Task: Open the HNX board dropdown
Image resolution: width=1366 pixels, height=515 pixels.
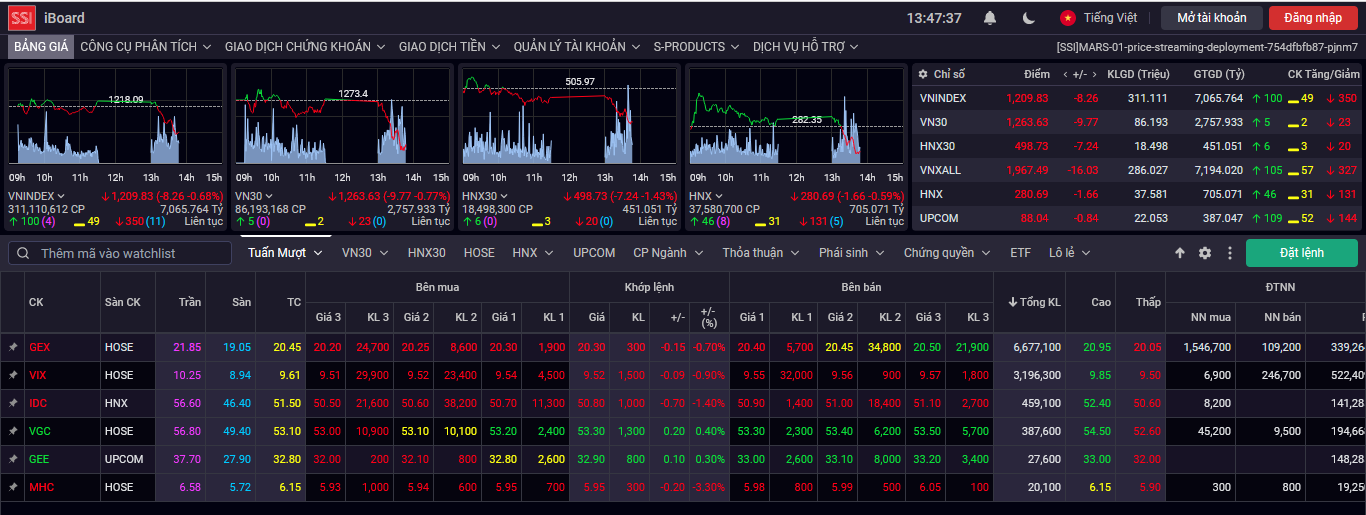Action: (x=533, y=253)
